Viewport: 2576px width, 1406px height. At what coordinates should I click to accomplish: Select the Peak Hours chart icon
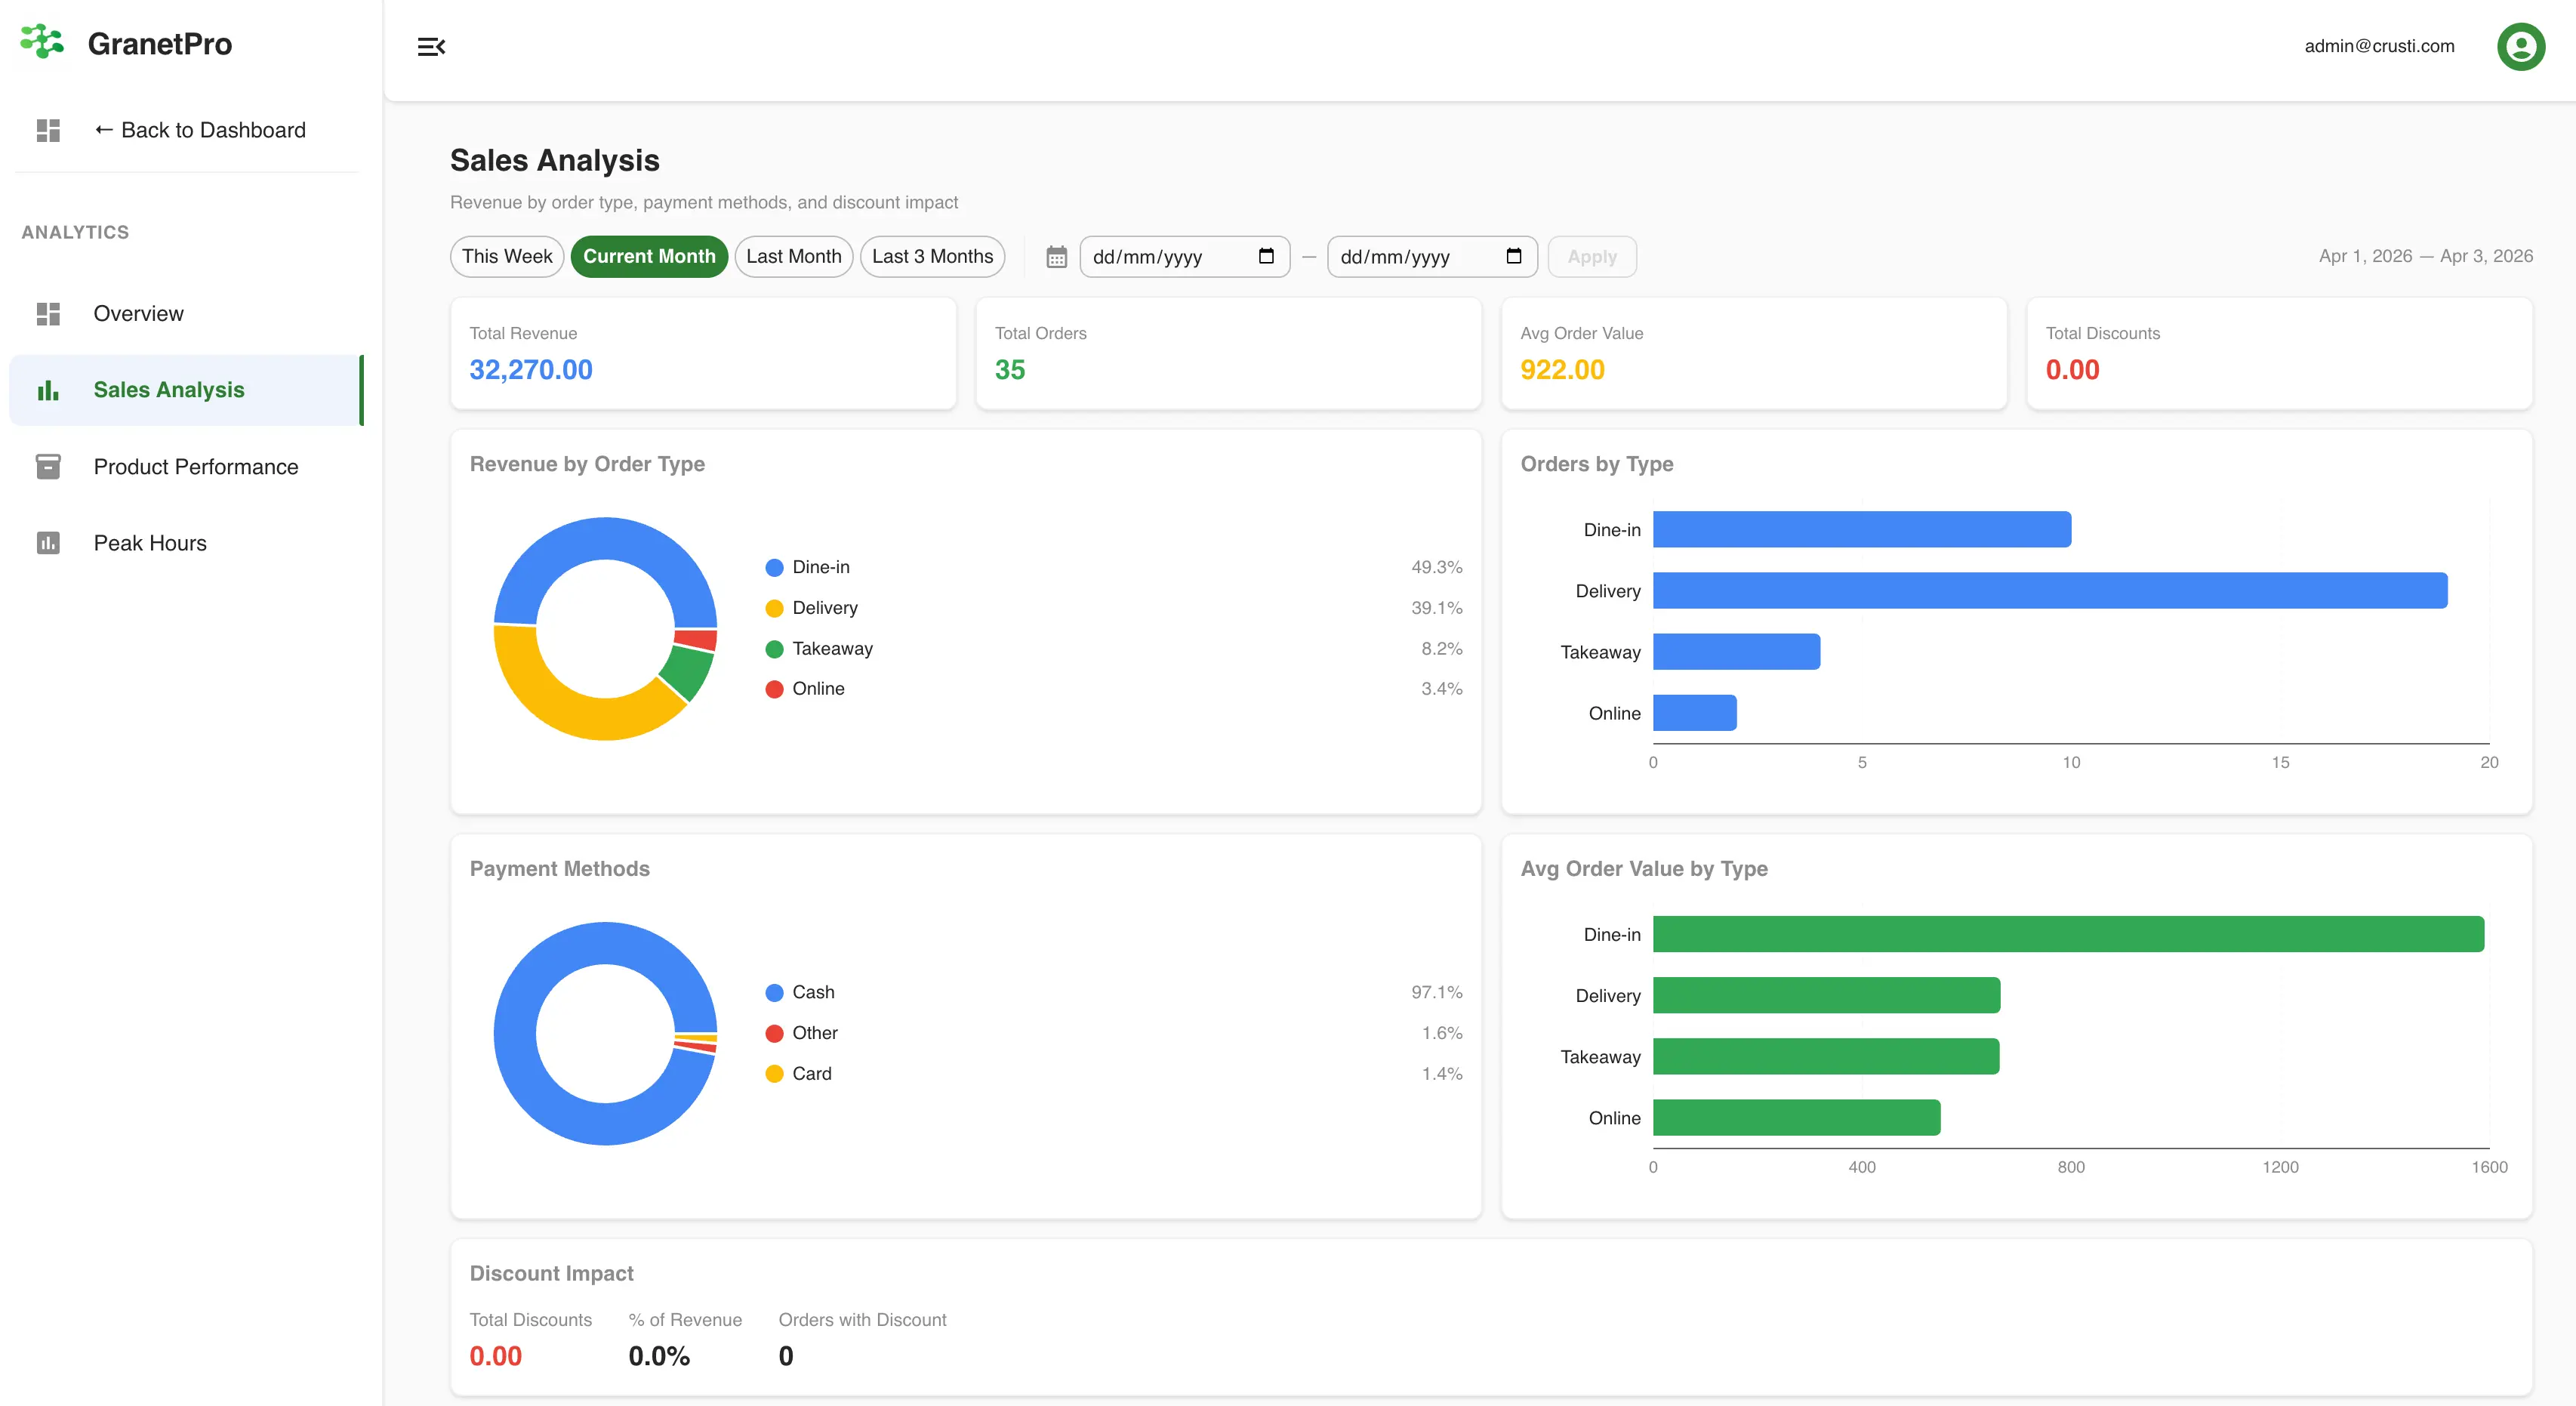(48, 542)
